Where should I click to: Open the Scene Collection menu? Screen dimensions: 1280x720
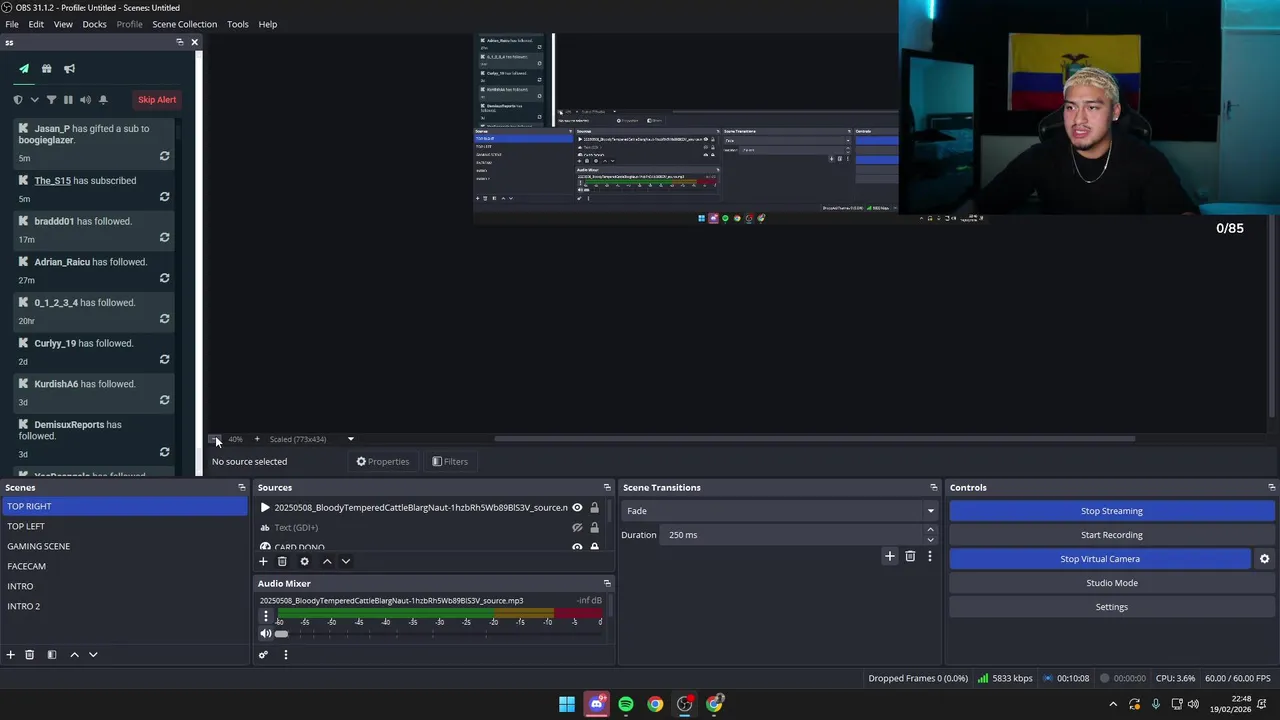pyautogui.click(x=184, y=24)
